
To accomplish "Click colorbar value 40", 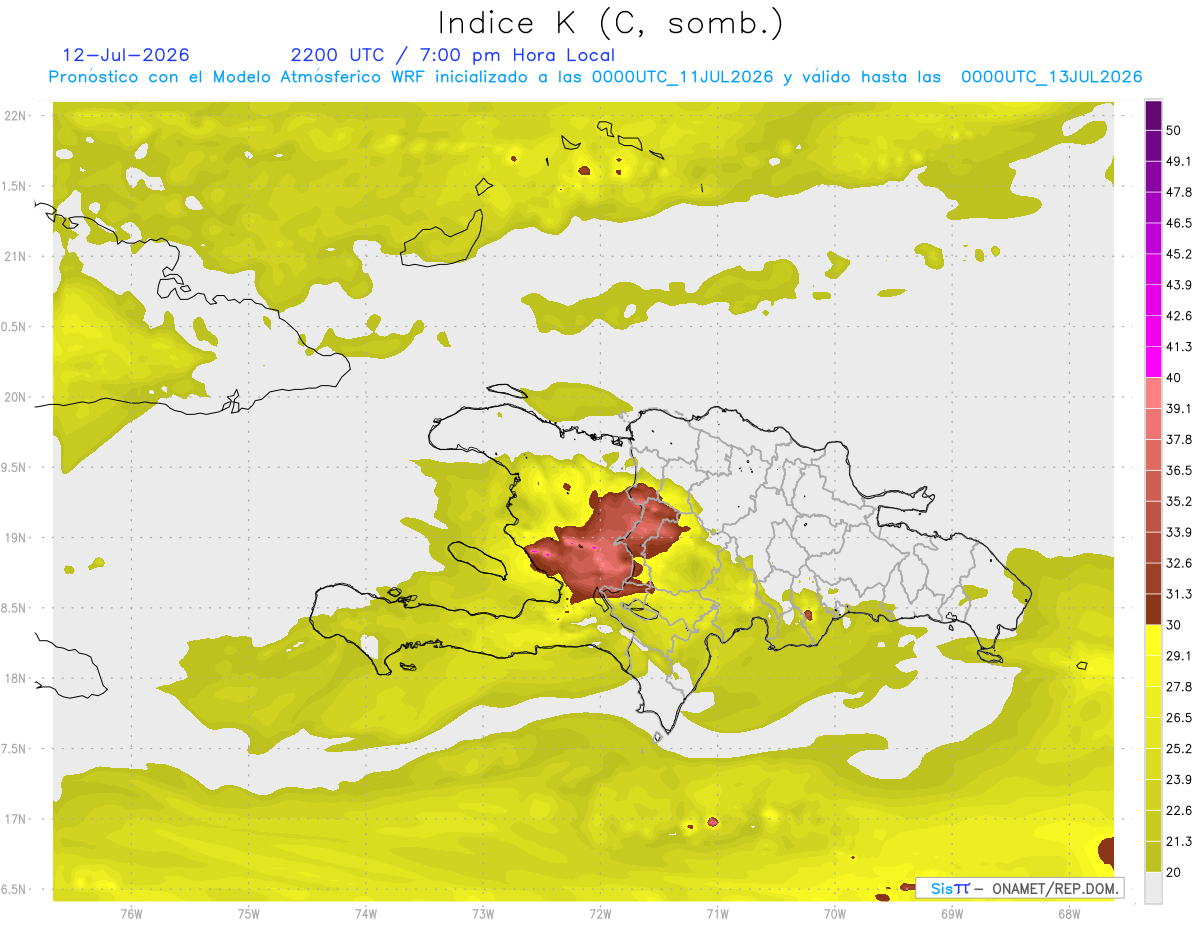I will click(x=1174, y=378).
